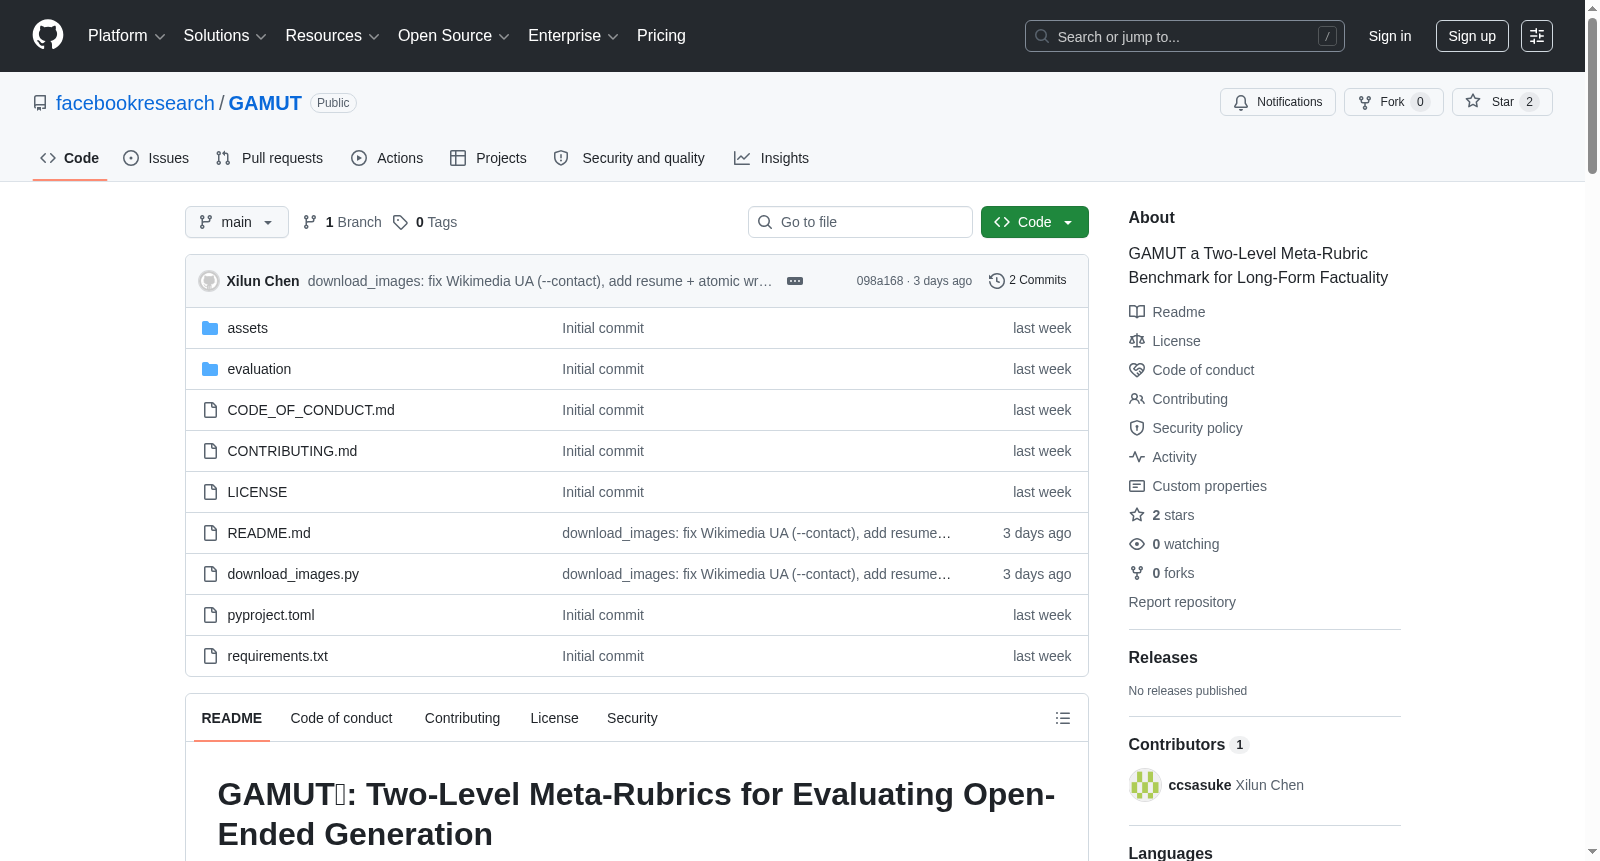Click the Notifications button
Image resolution: width=1600 pixels, height=861 pixels.
click(x=1278, y=102)
